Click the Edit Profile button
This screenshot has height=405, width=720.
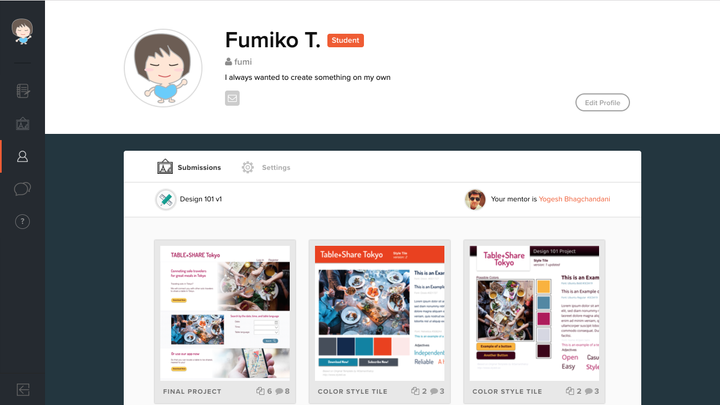[602, 102]
